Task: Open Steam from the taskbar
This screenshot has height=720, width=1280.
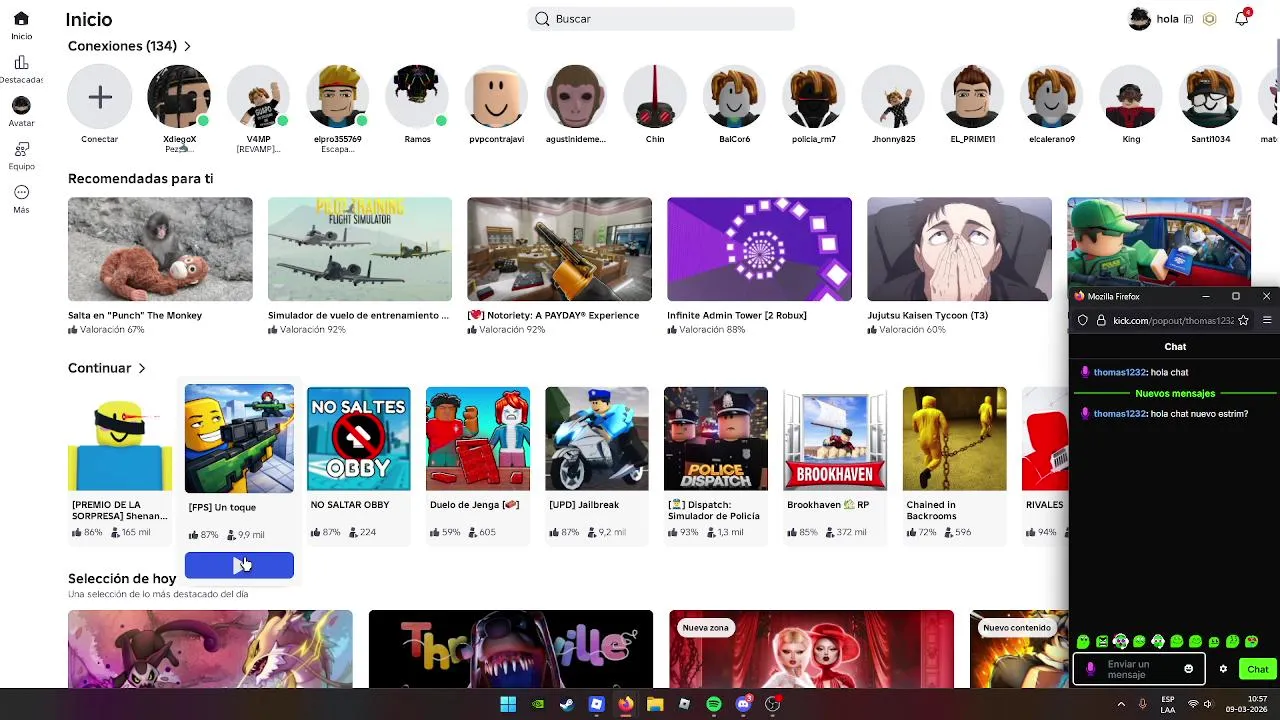Action: [x=567, y=704]
